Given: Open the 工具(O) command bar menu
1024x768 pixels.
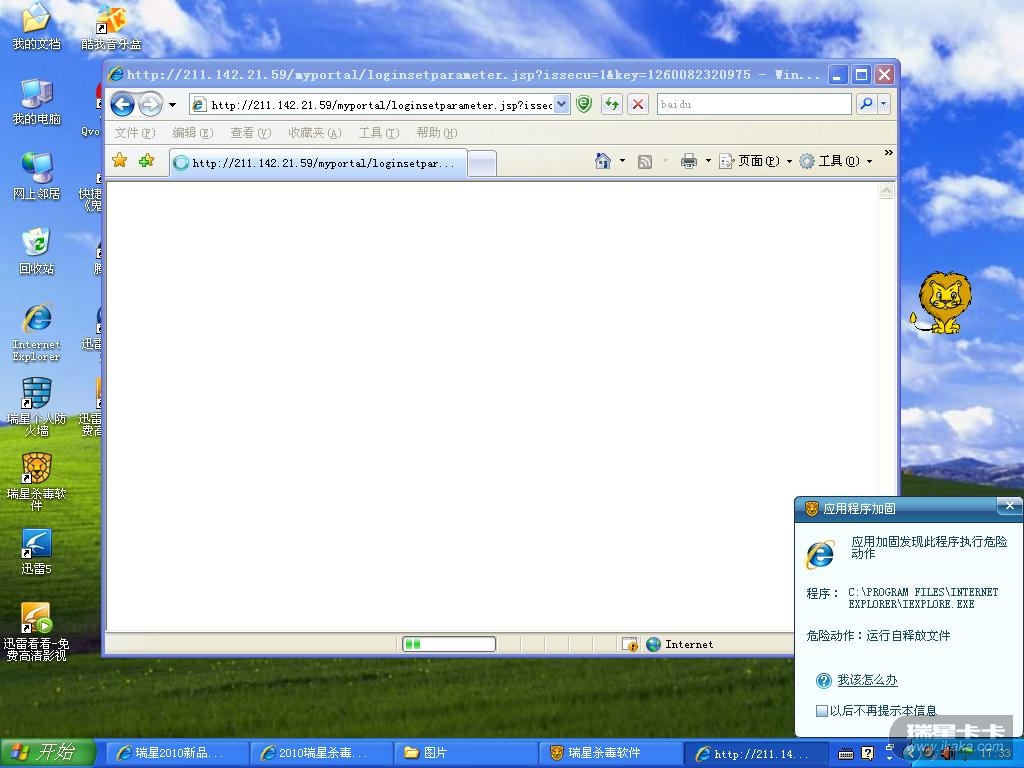Looking at the screenshot, I should [836, 161].
